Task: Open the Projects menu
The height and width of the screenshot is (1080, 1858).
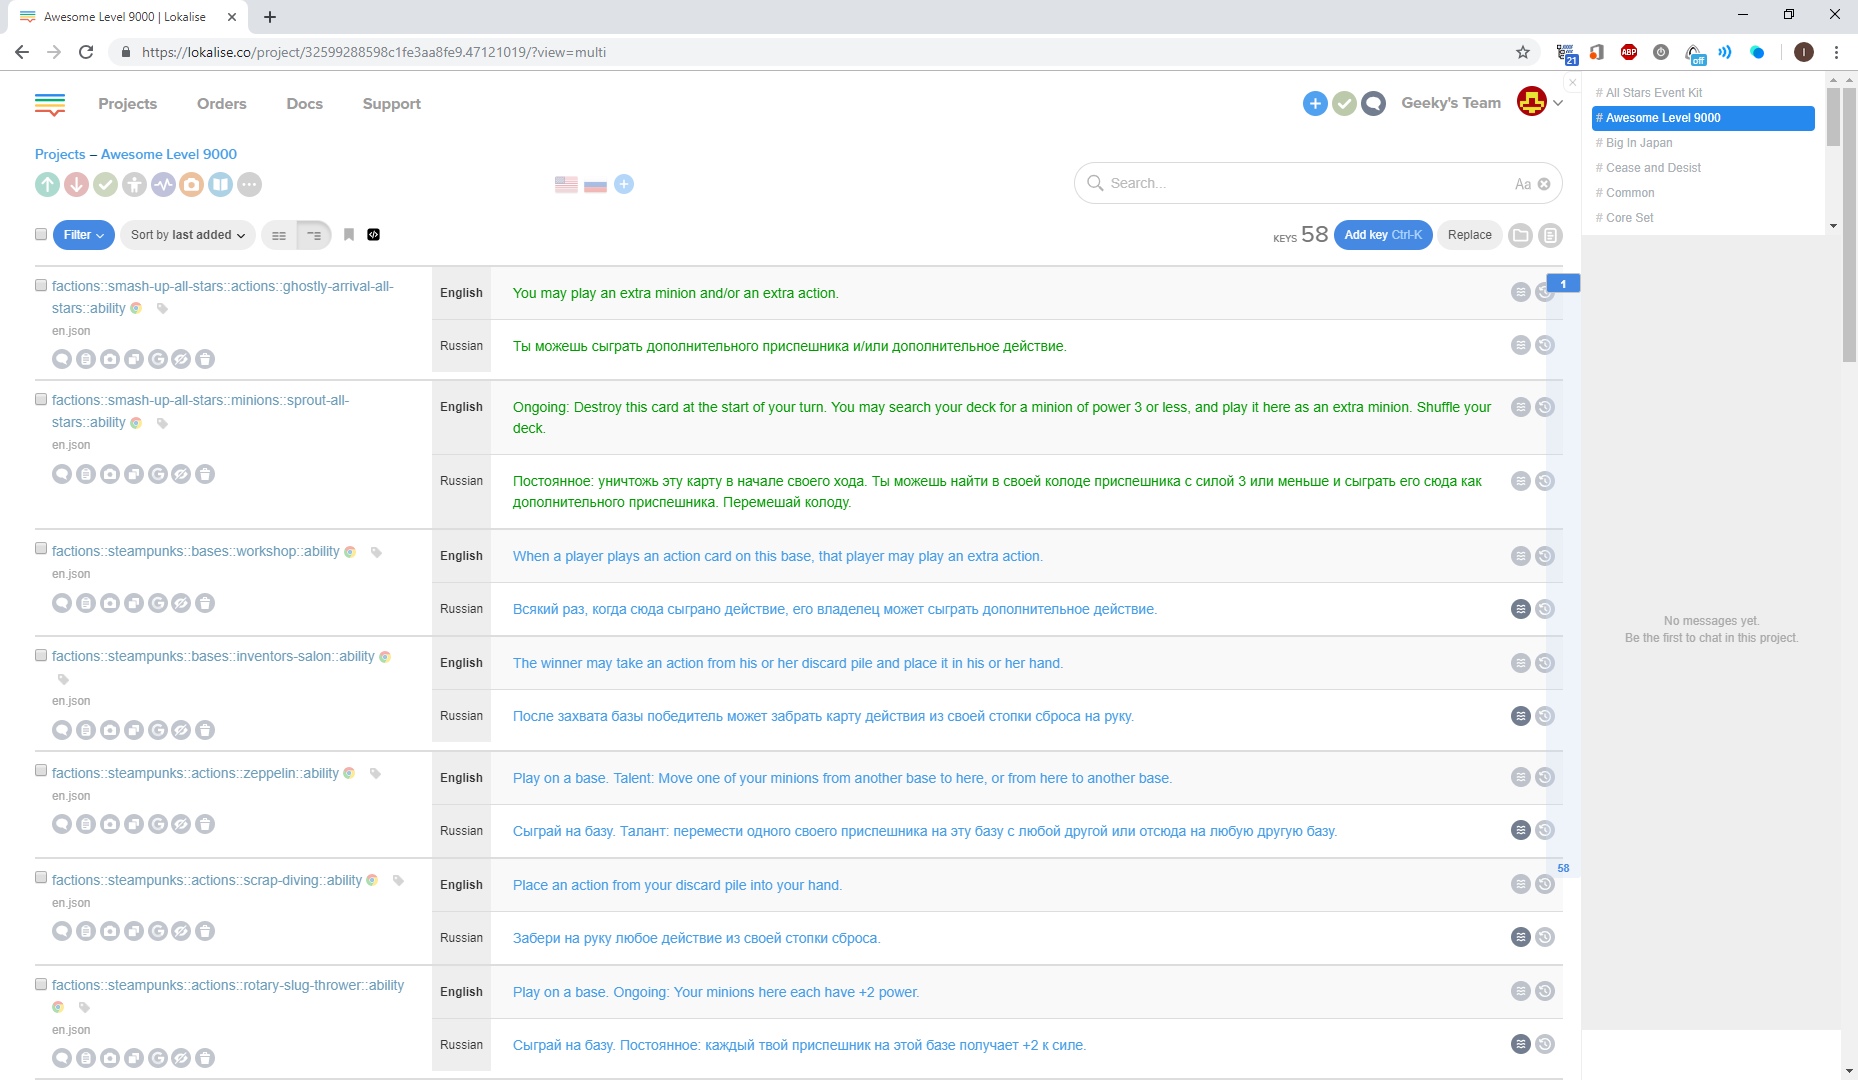Action: [x=127, y=103]
